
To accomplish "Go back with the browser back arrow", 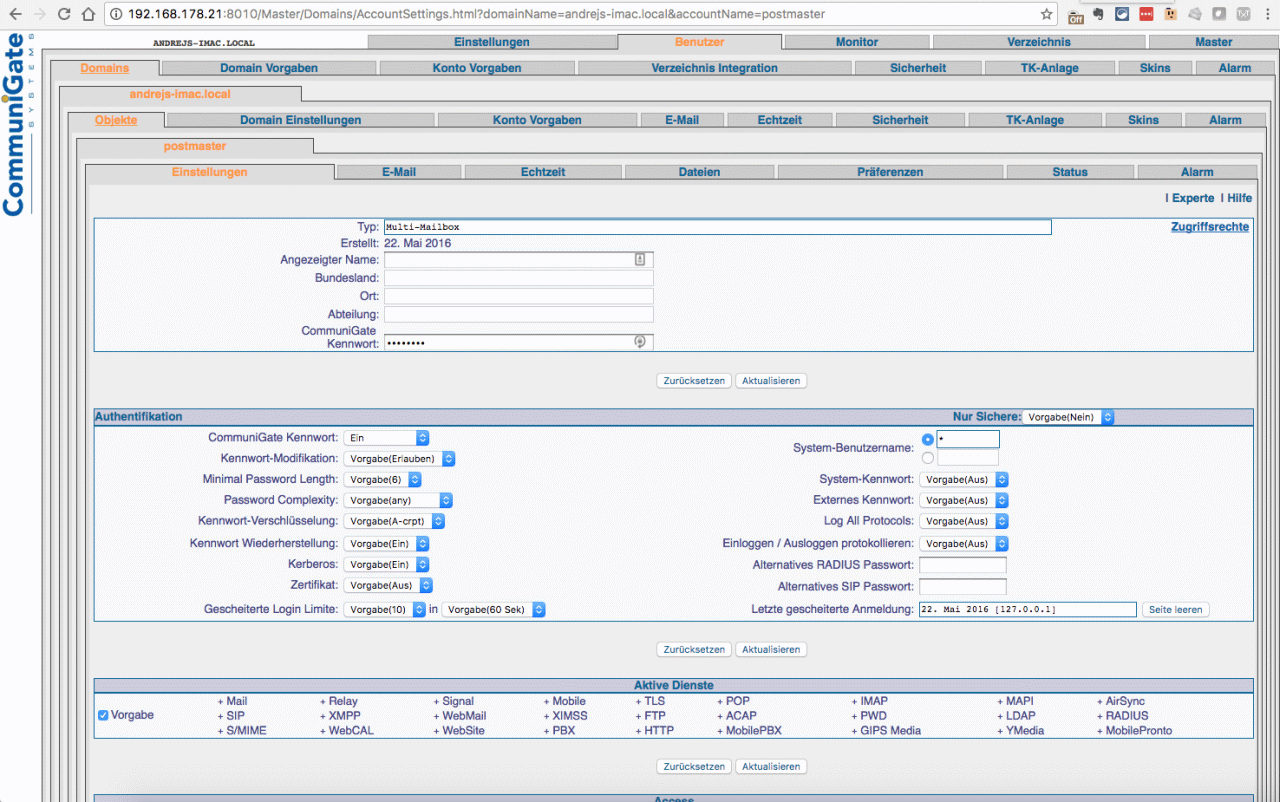I will coord(15,14).
